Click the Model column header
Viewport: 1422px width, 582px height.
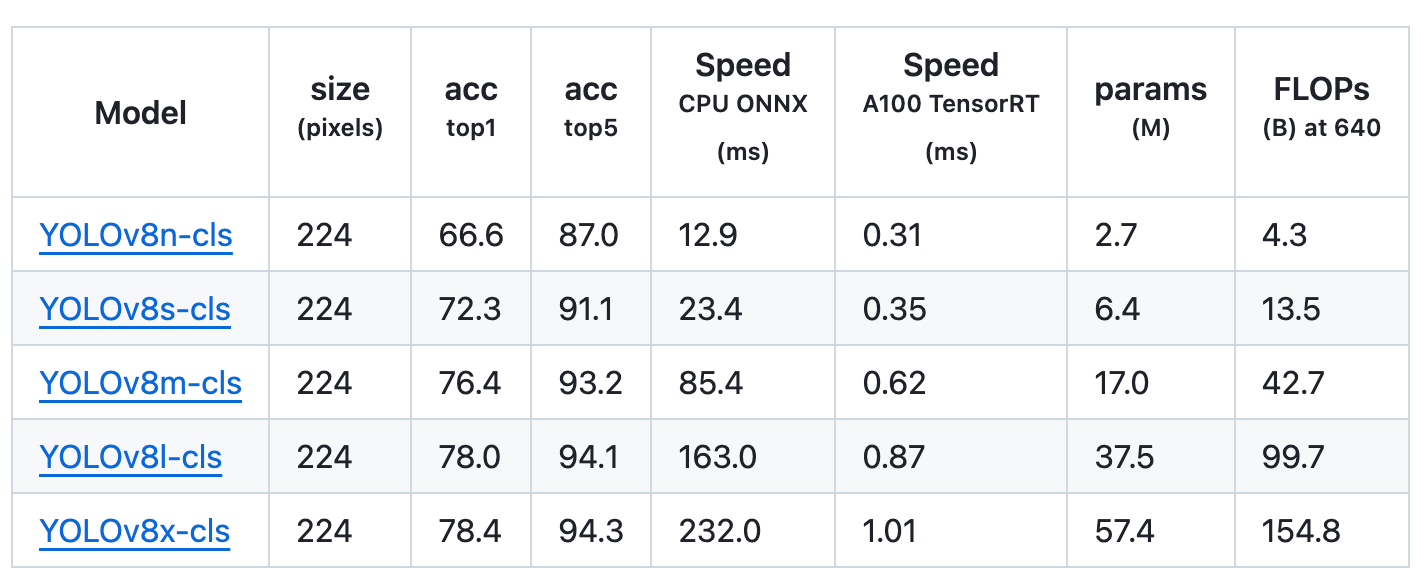coord(141,113)
